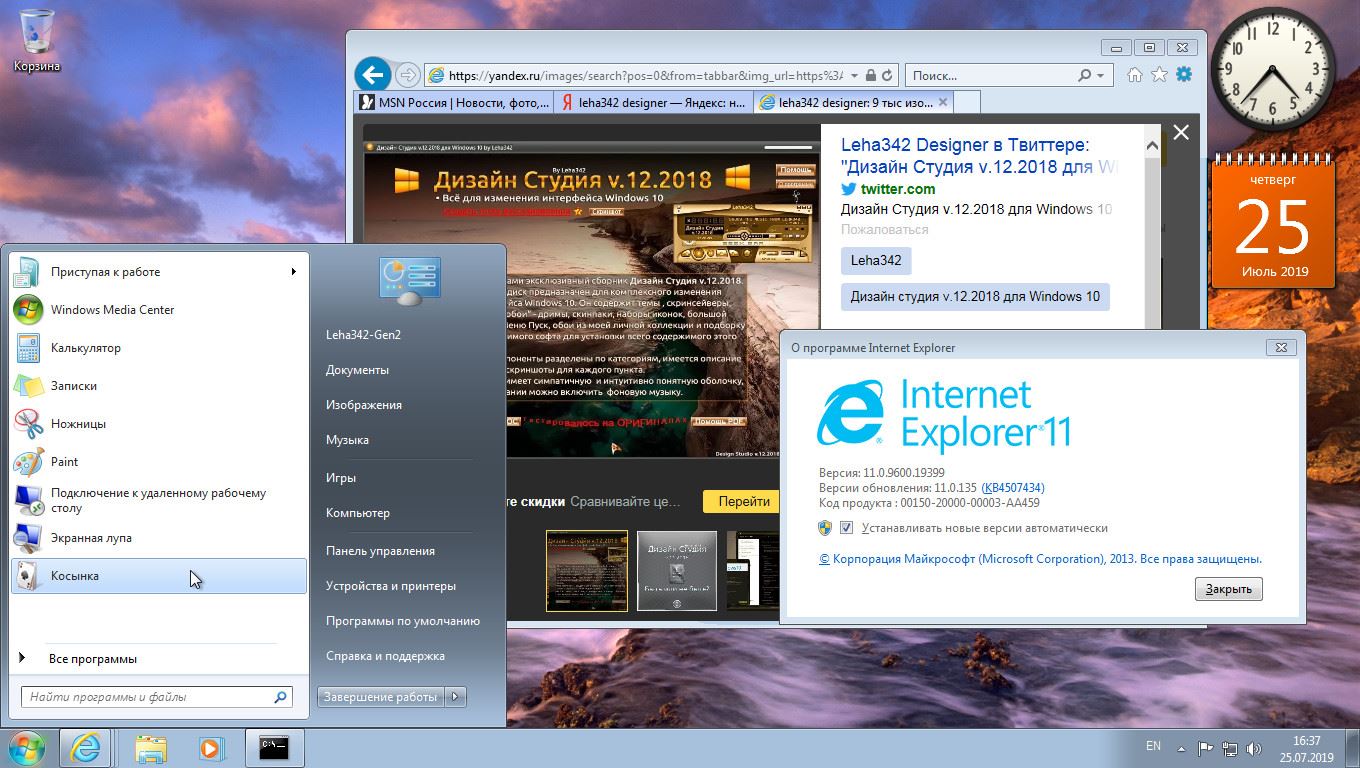Expand the search box dropdown arrow
Viewport: 1360px width, 768px height.
coord(1101,76)
